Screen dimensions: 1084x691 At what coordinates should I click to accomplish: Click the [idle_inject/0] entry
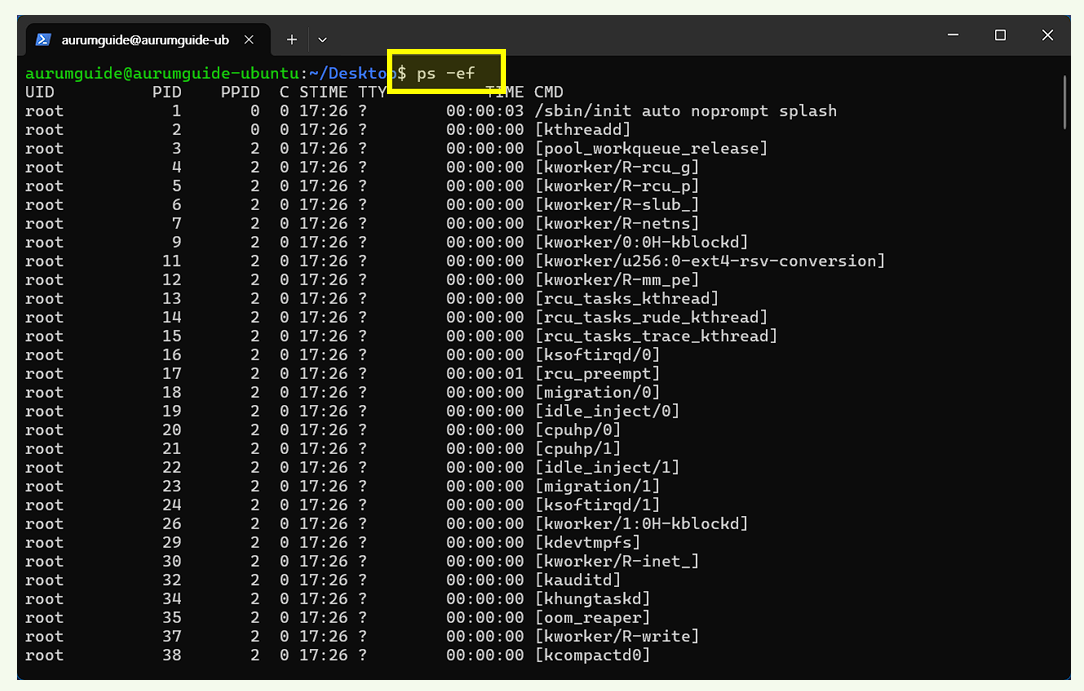click(607, 410)
